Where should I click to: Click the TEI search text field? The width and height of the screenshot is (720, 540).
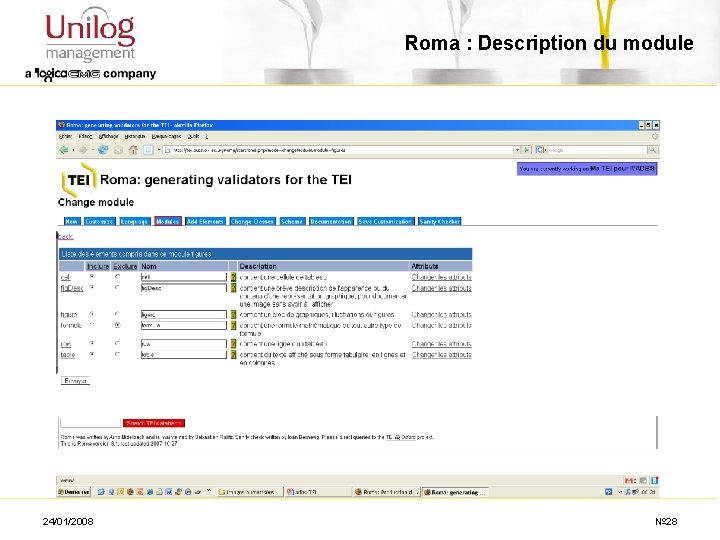(90, 423)
